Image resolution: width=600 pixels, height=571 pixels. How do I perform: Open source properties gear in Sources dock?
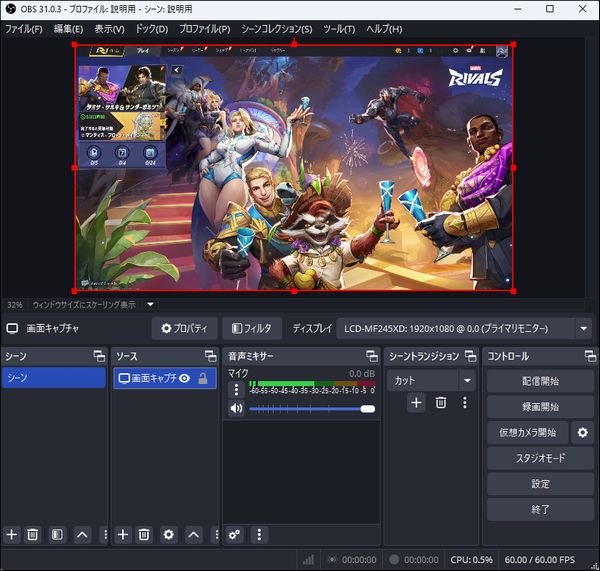[x=168, y=534]
